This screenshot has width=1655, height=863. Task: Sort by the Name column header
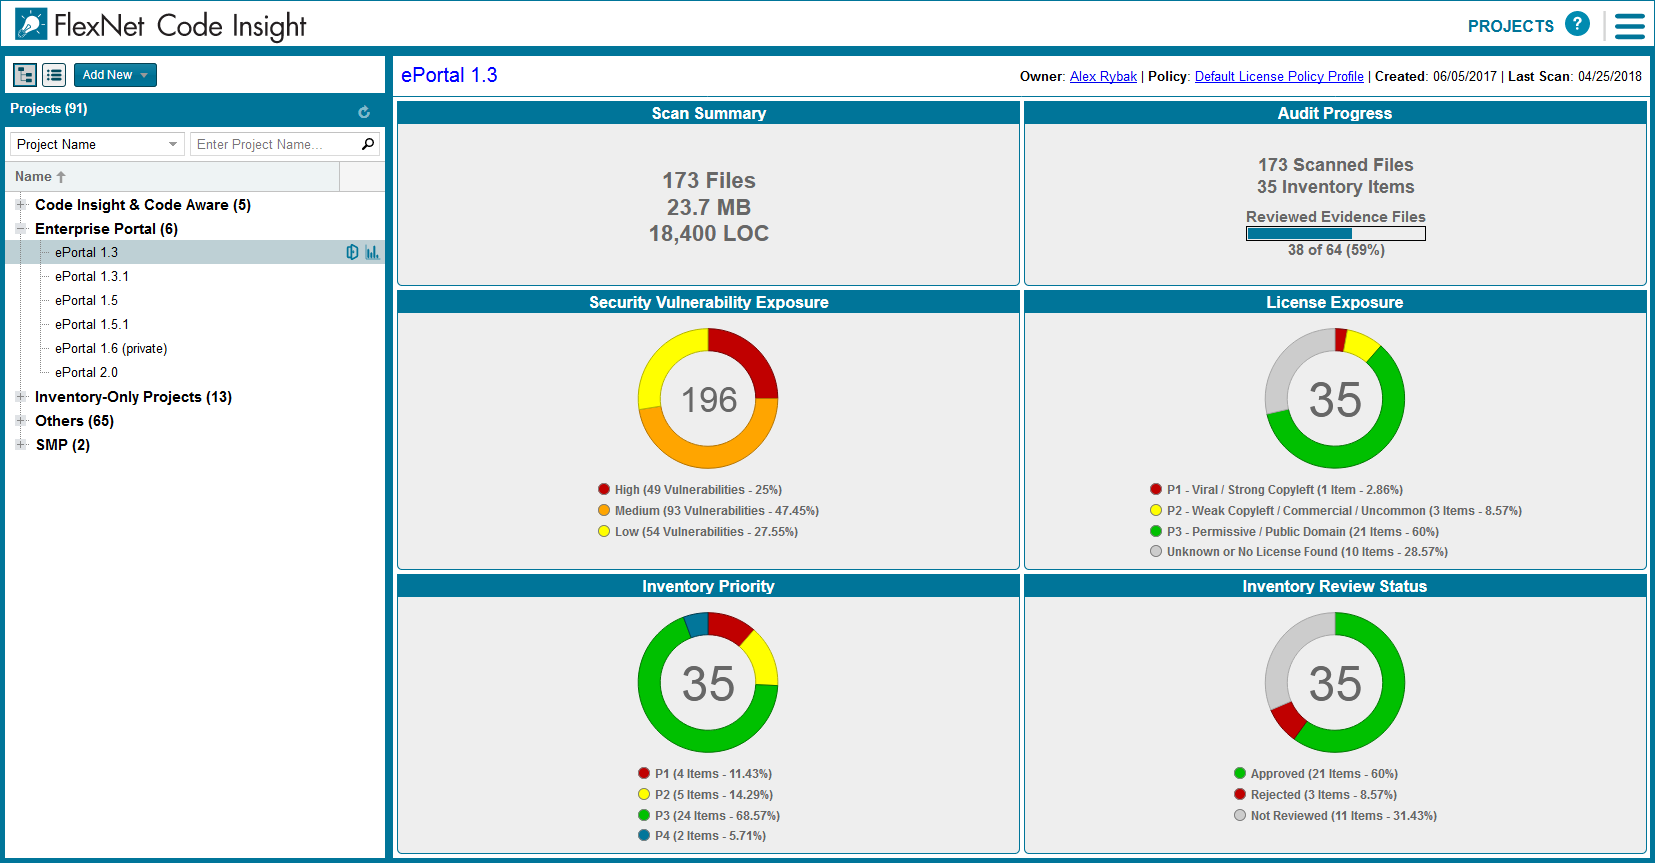point(174,177)
